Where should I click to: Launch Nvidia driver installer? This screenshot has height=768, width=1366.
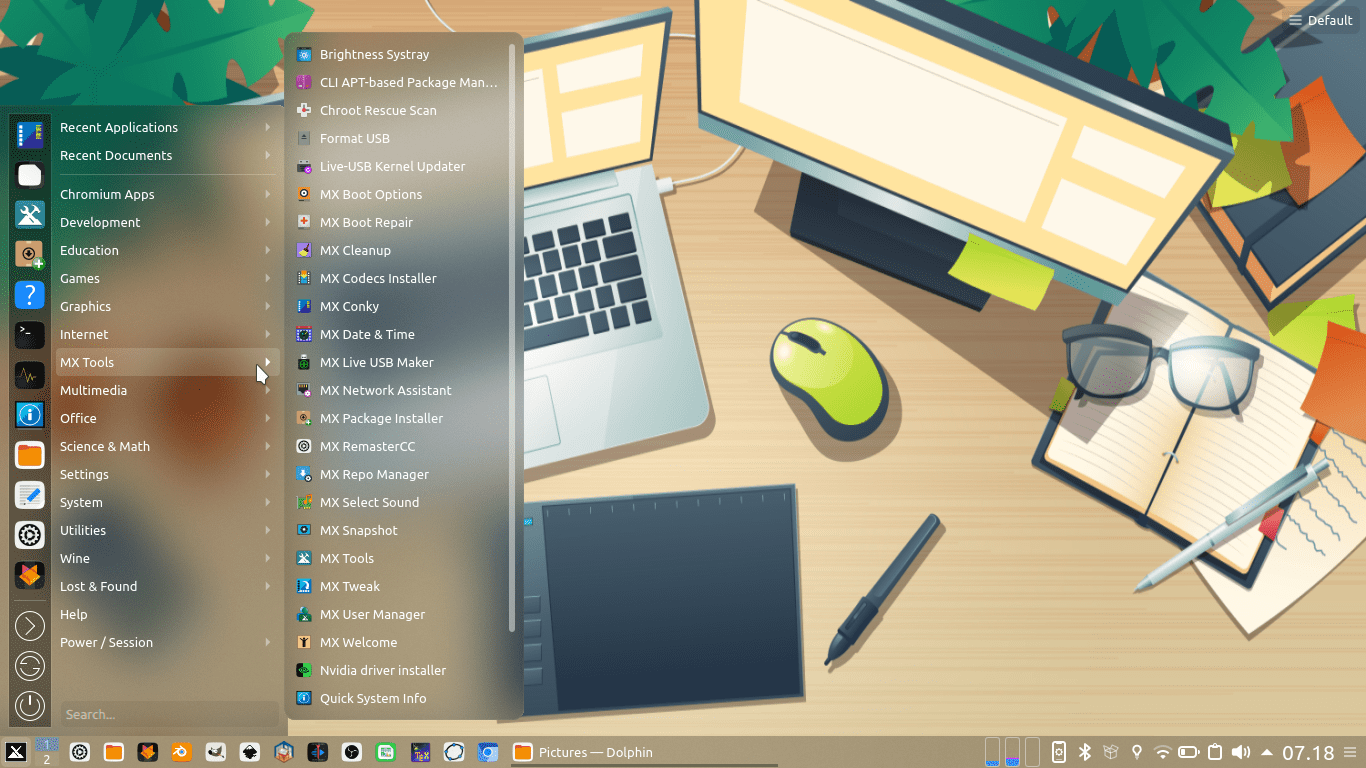click(400, 670)
